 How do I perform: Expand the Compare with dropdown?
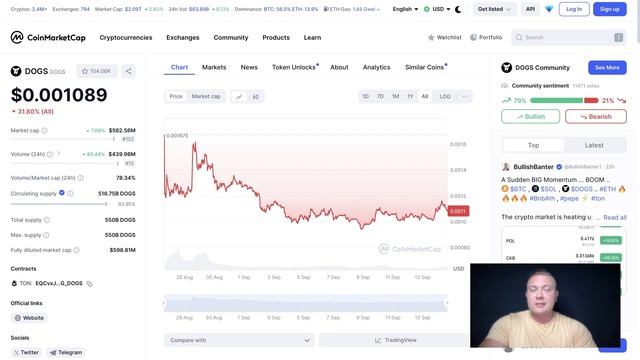pos(240,340)
